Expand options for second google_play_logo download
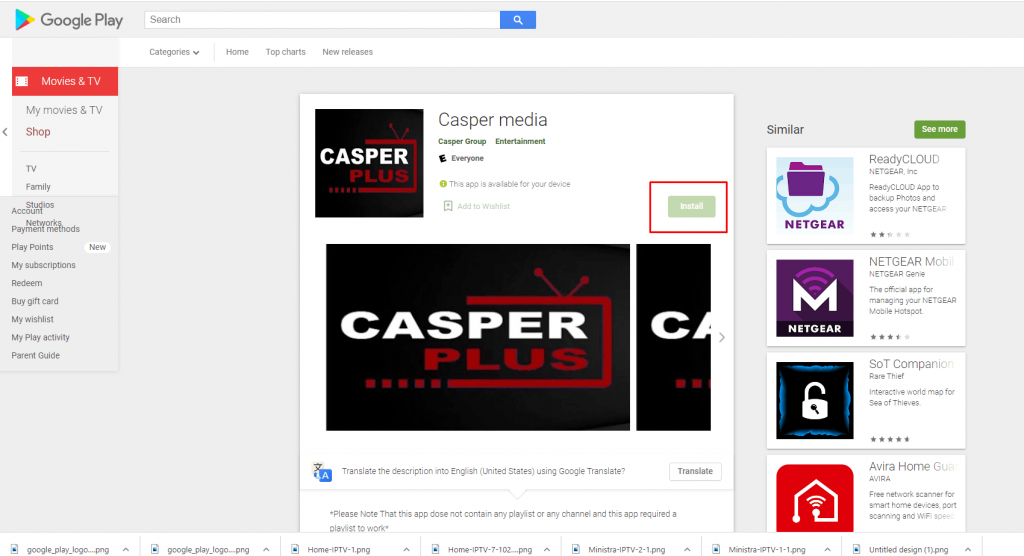The height and width of the screenshot is (556, 1024). (266, 549)
